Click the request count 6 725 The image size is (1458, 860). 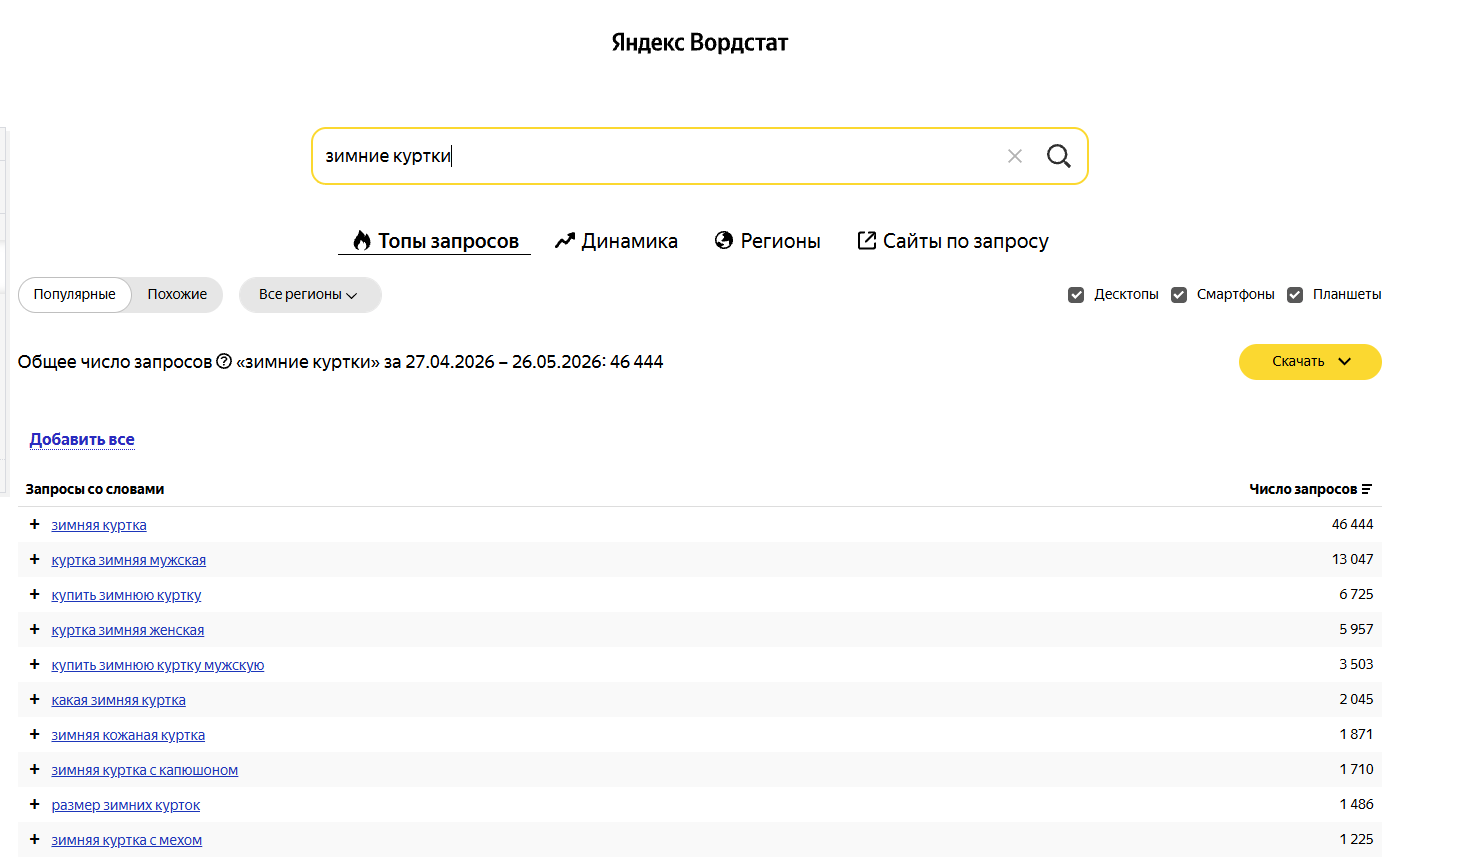click(x=1357, y=594)
